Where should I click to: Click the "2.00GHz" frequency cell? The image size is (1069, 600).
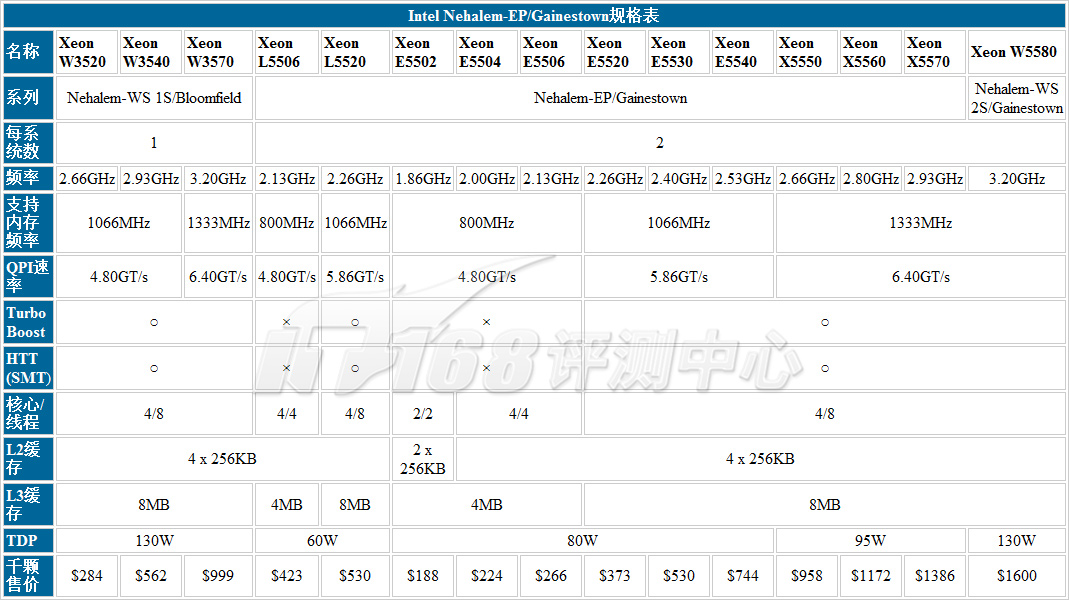[x=487, y=179]
